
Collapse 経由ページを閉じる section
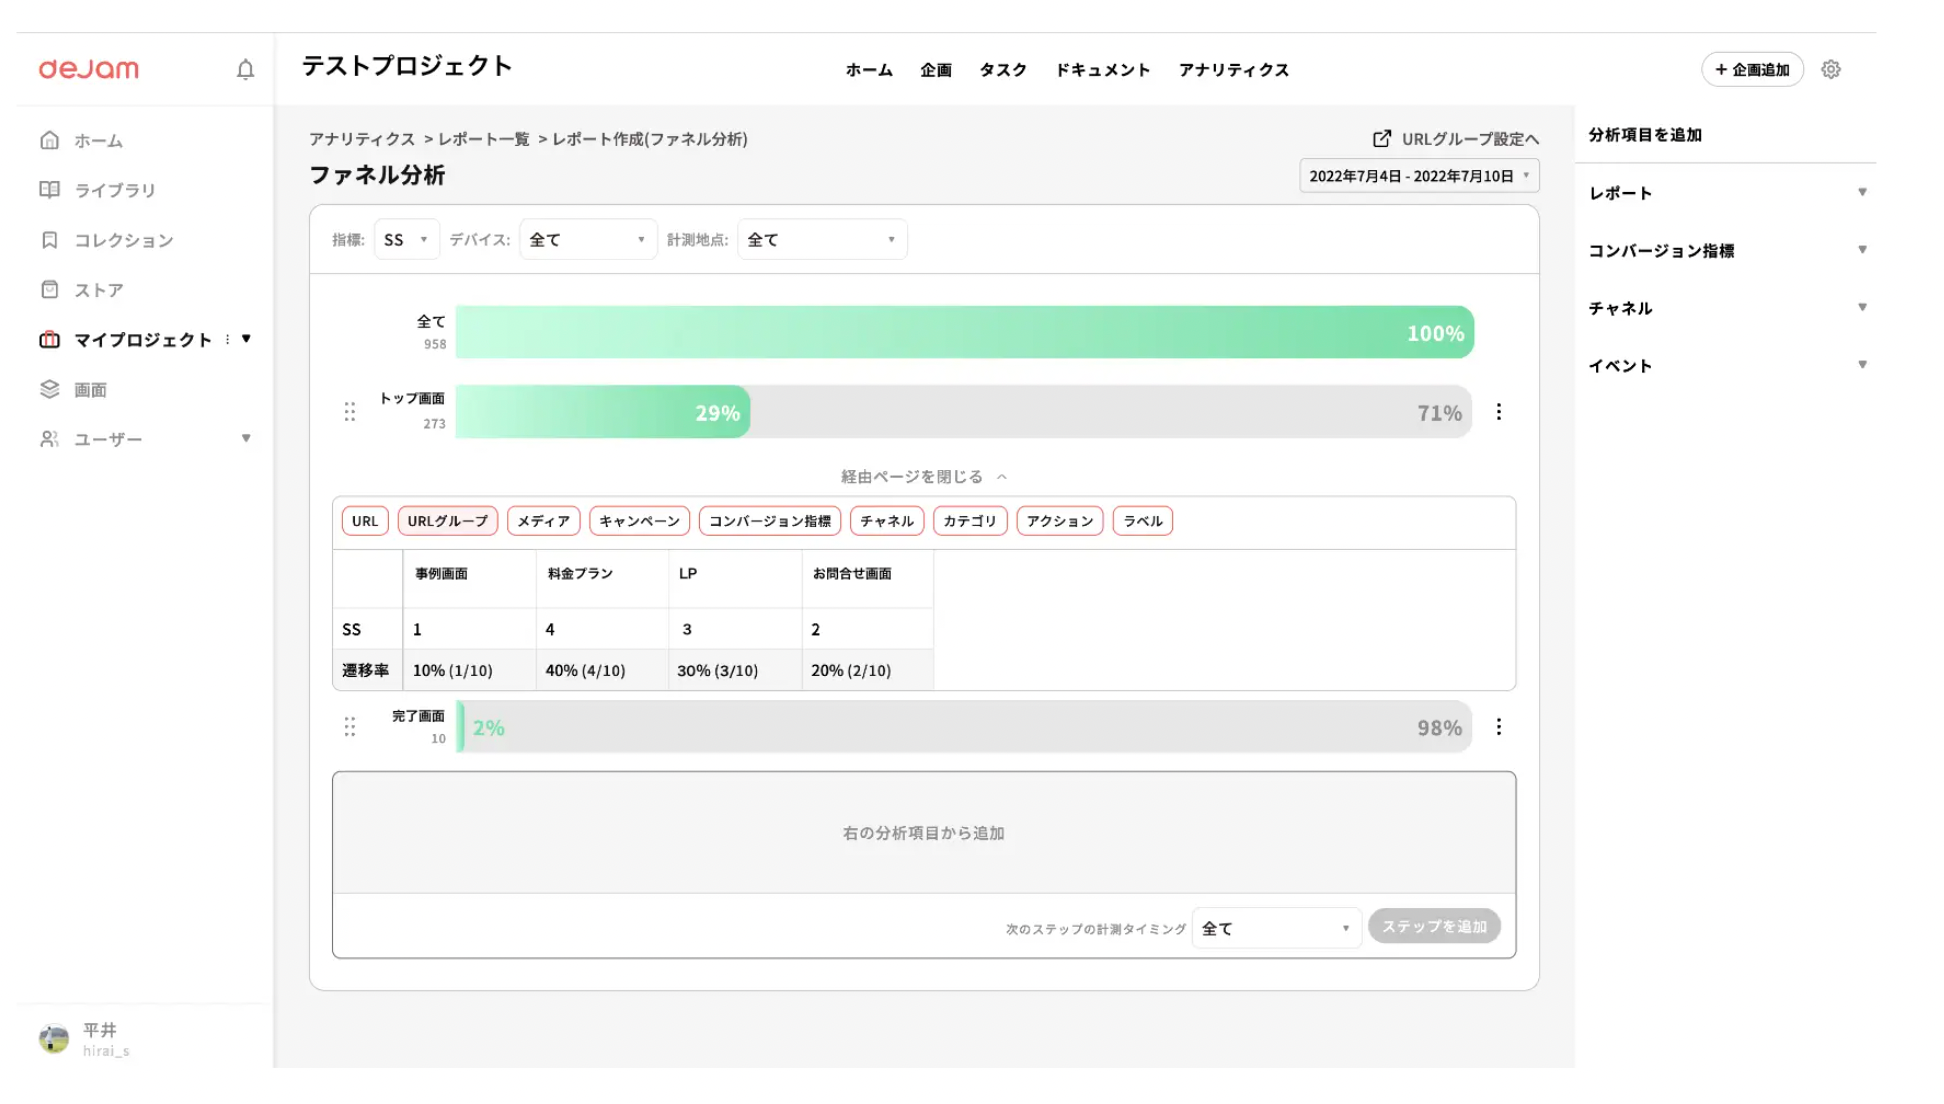coord(922,477)
